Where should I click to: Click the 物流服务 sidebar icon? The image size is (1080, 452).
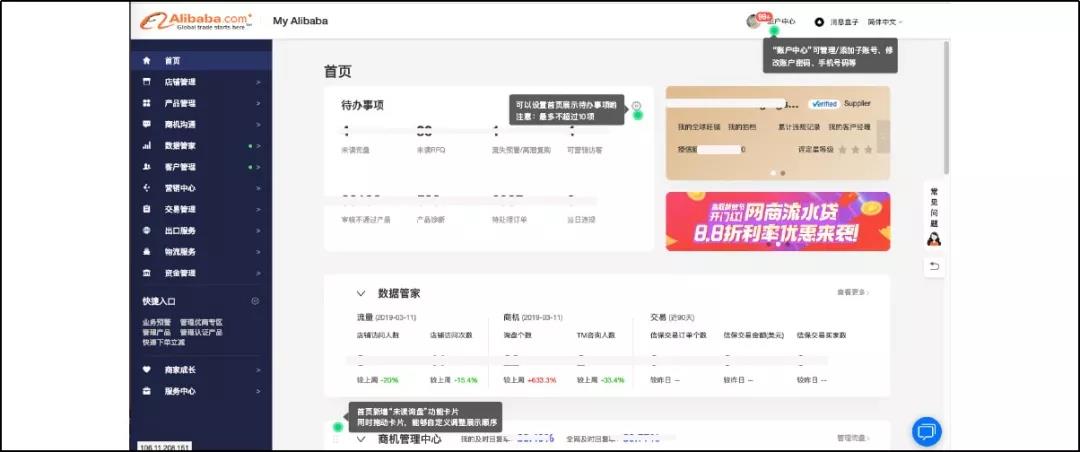[x=147, y=252]
